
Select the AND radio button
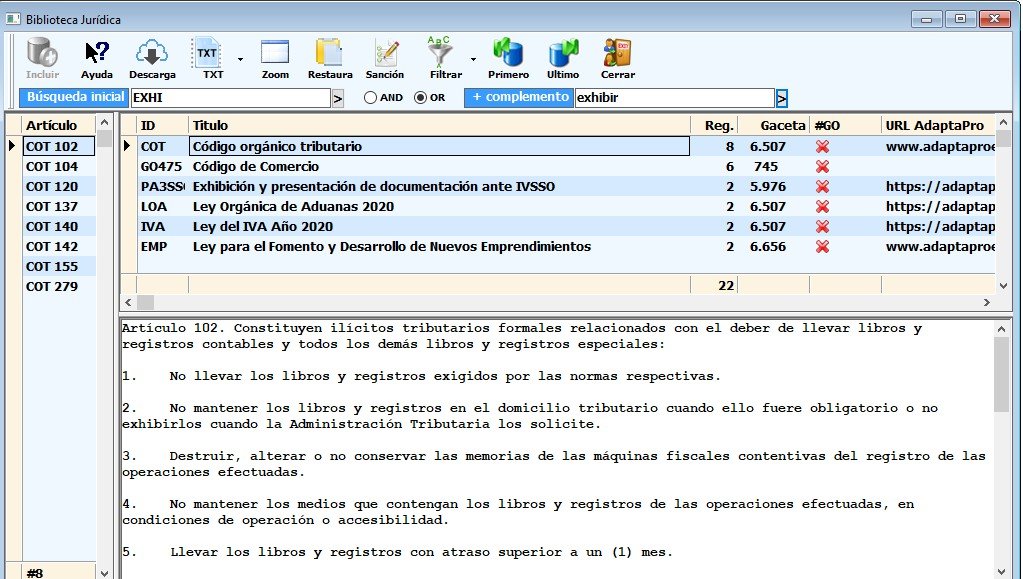click(370, 98)
